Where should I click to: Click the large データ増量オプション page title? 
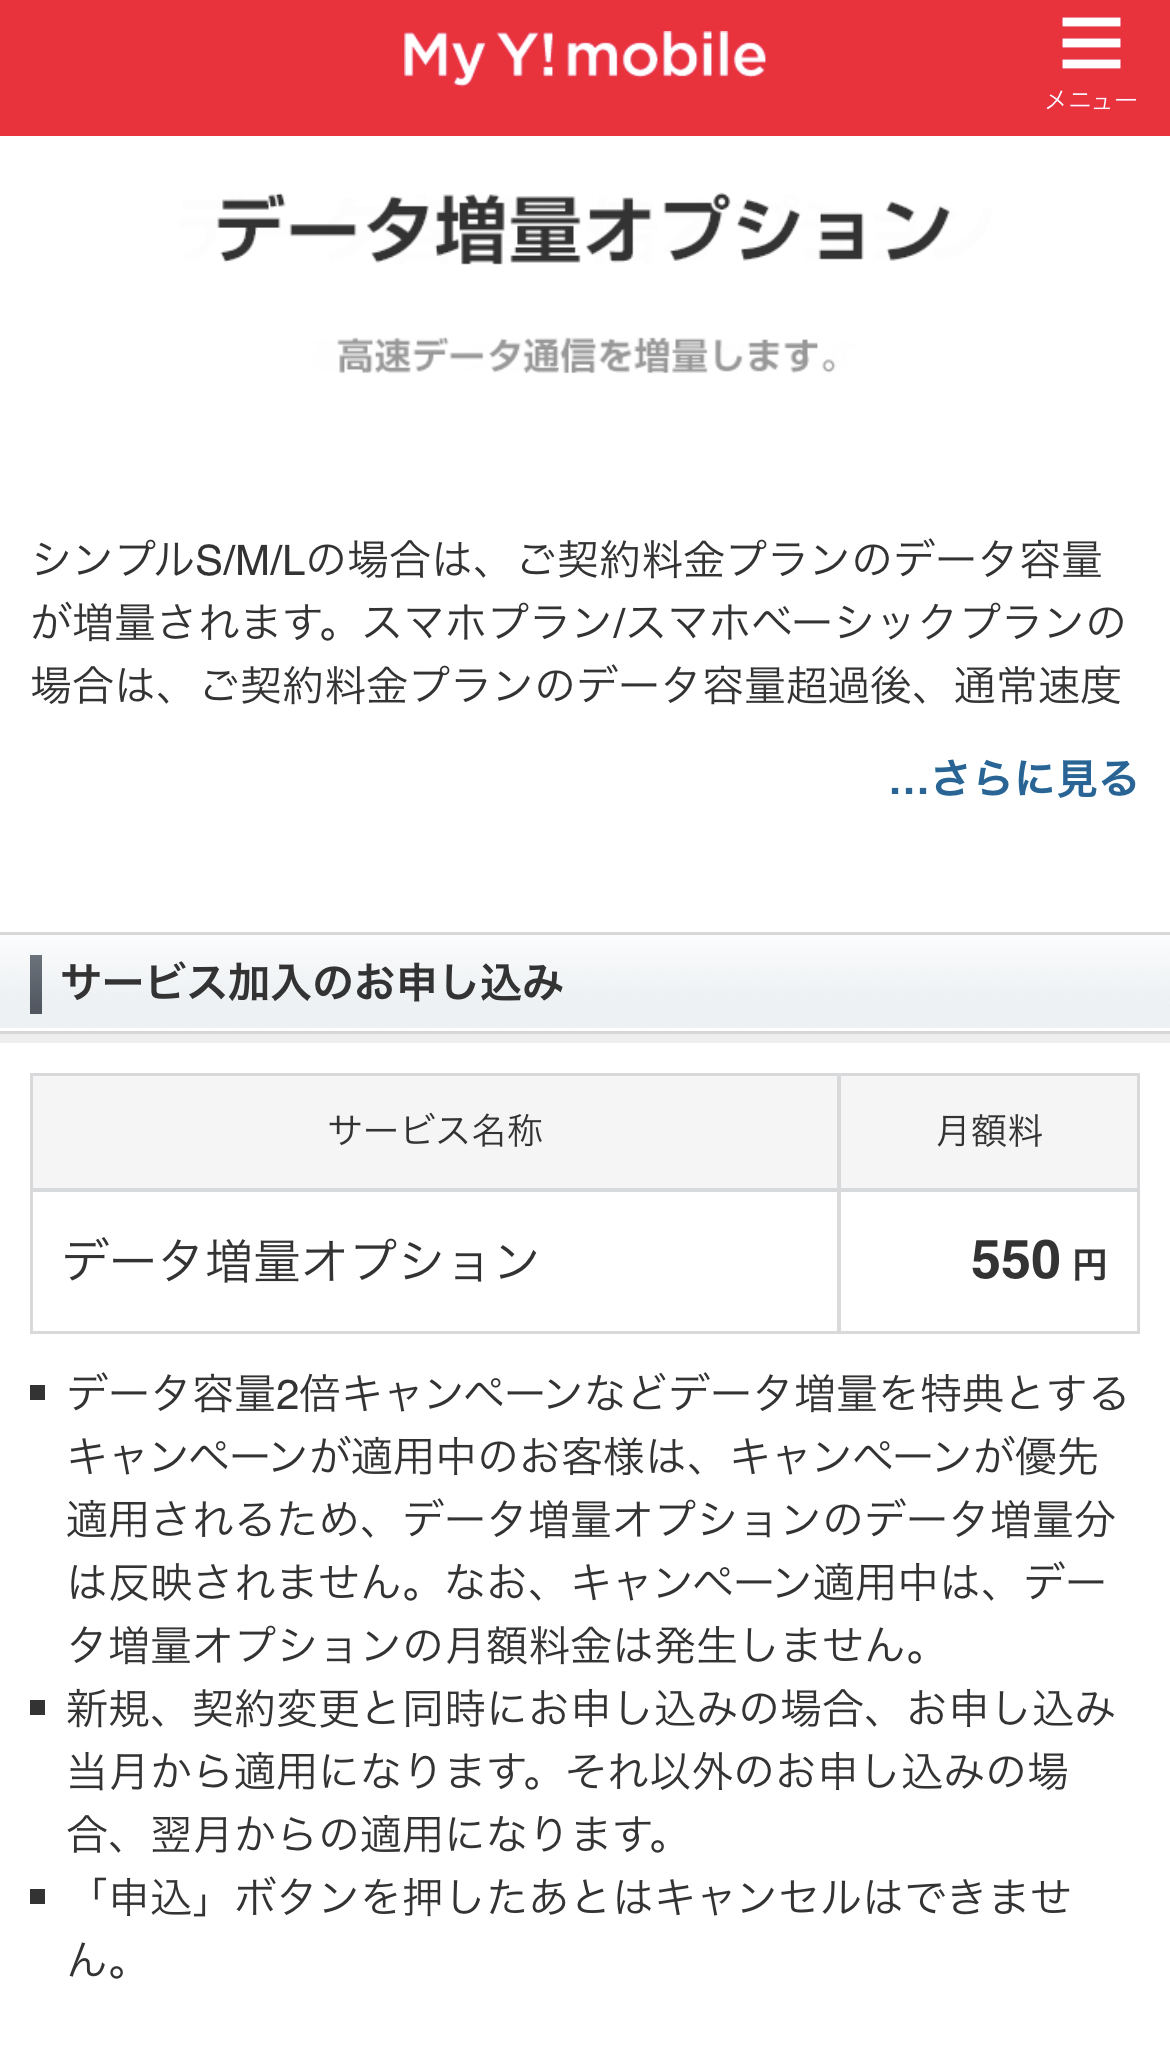pyautogui.click(x=584, y=230)
